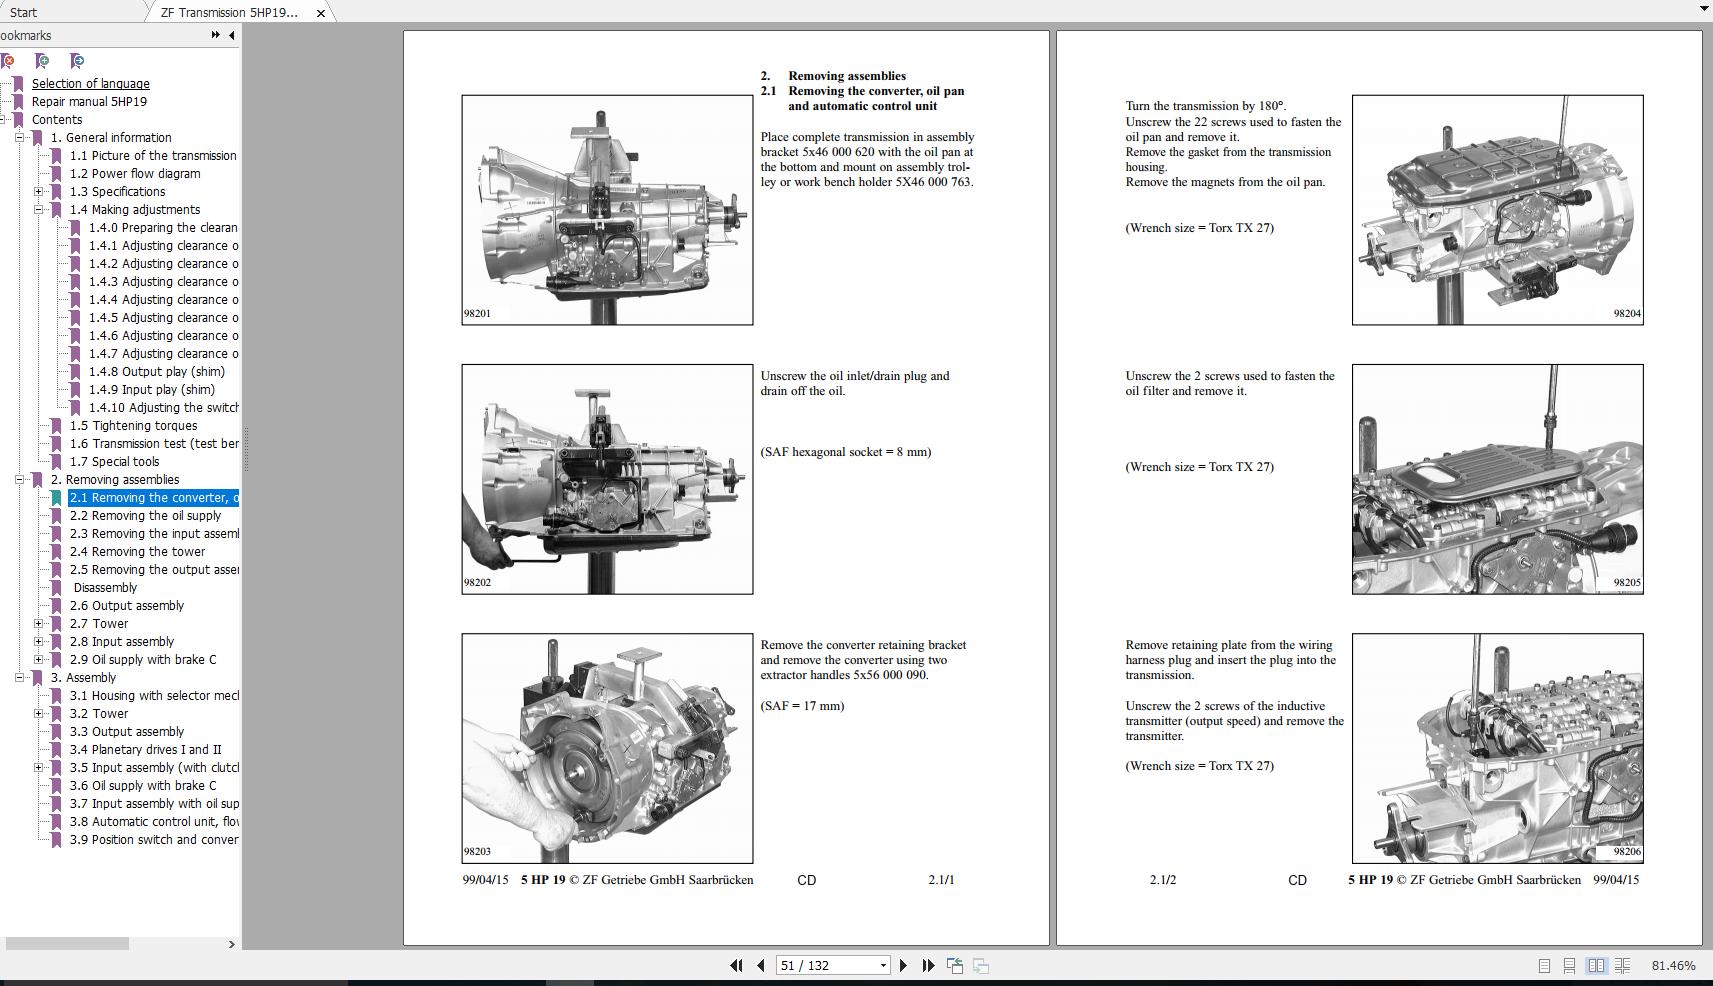
Task: Go to the next page
Action: tap(903, 966)
